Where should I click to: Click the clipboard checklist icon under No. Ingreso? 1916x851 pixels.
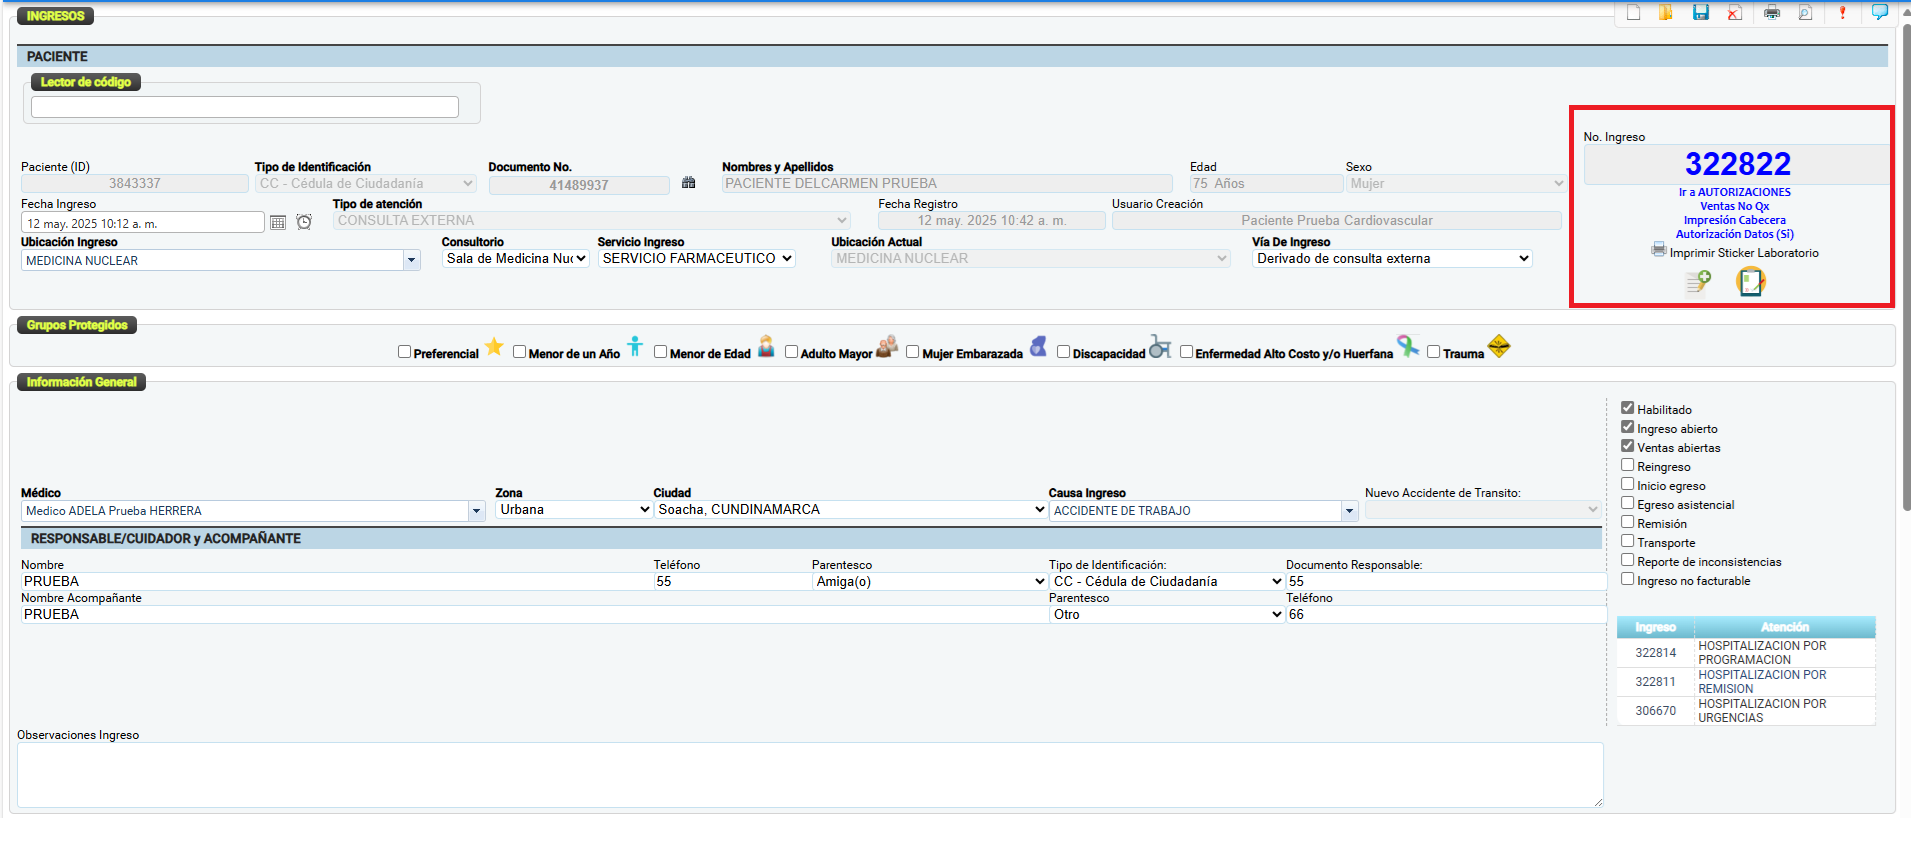[x=1750, y=282]
